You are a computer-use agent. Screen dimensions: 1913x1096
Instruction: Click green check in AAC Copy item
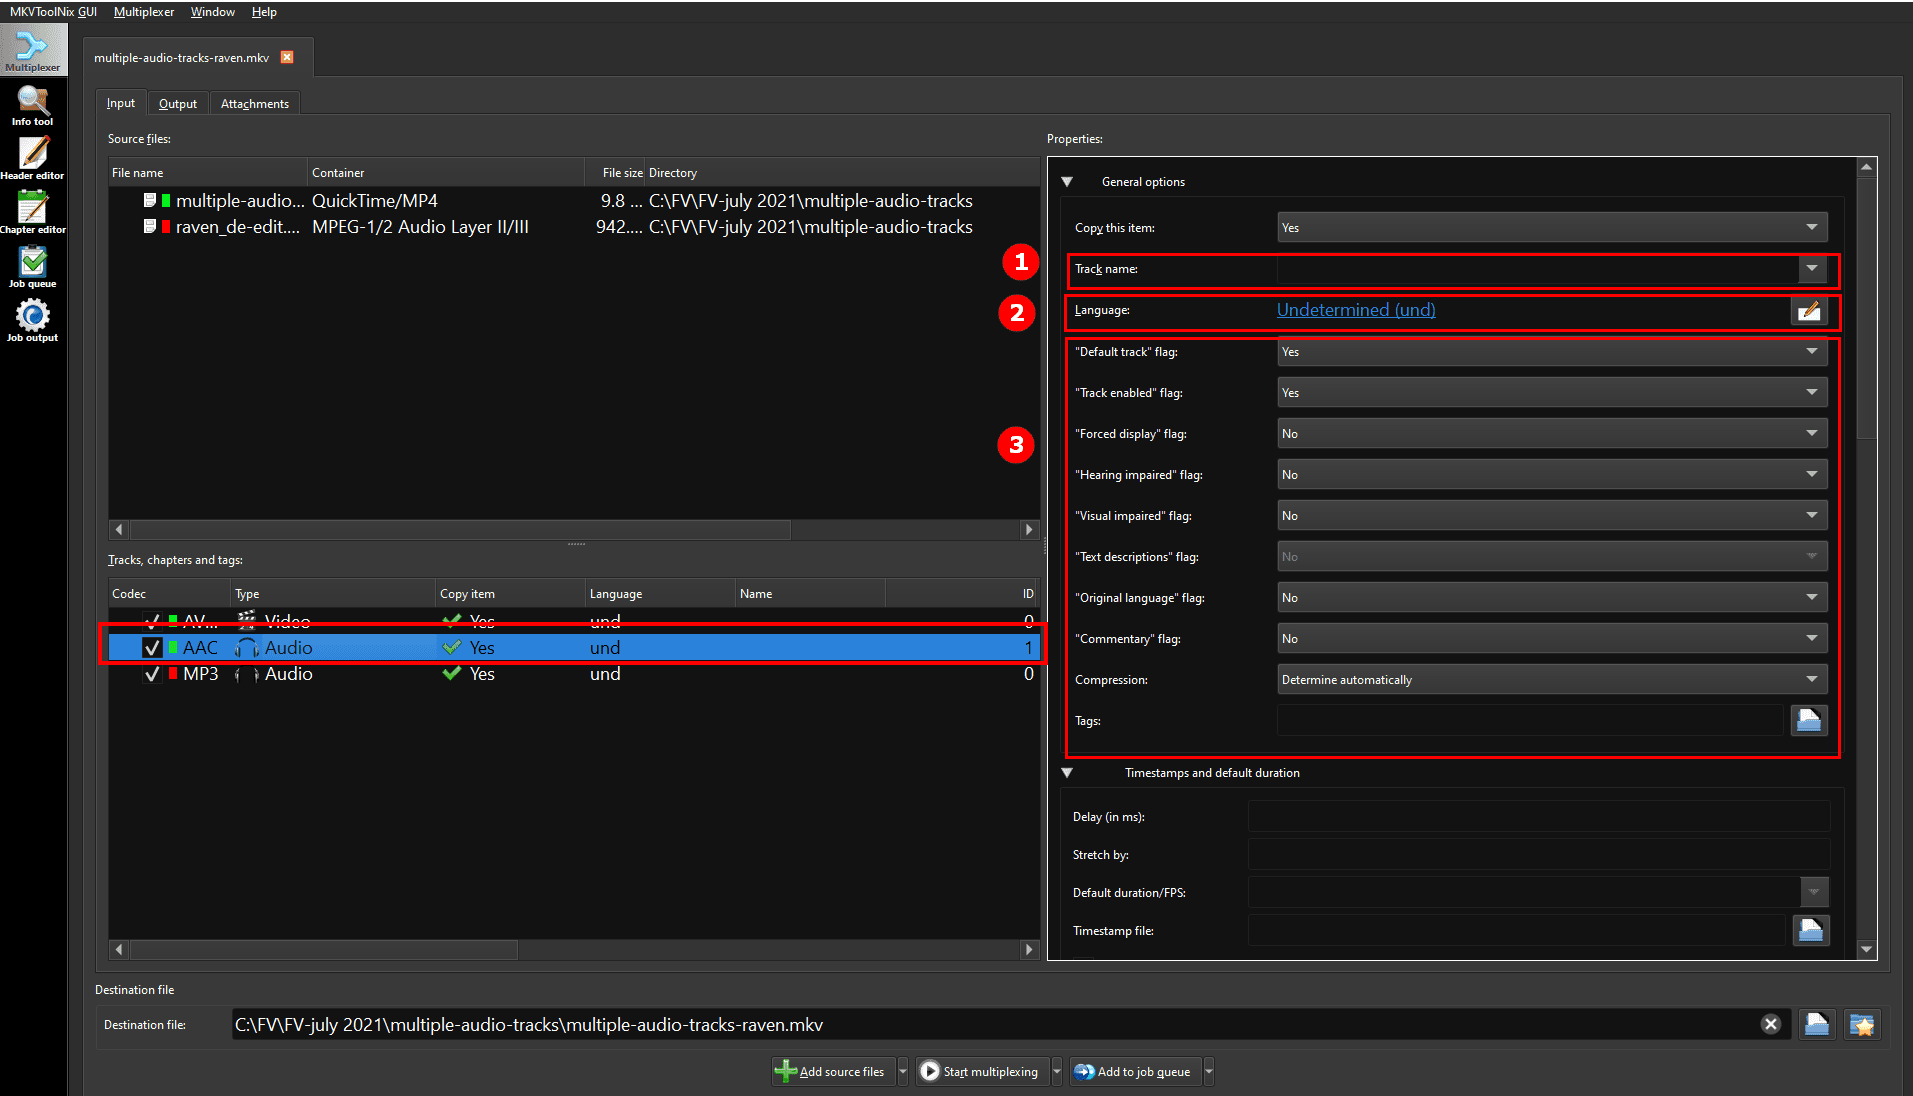point(452,647)
